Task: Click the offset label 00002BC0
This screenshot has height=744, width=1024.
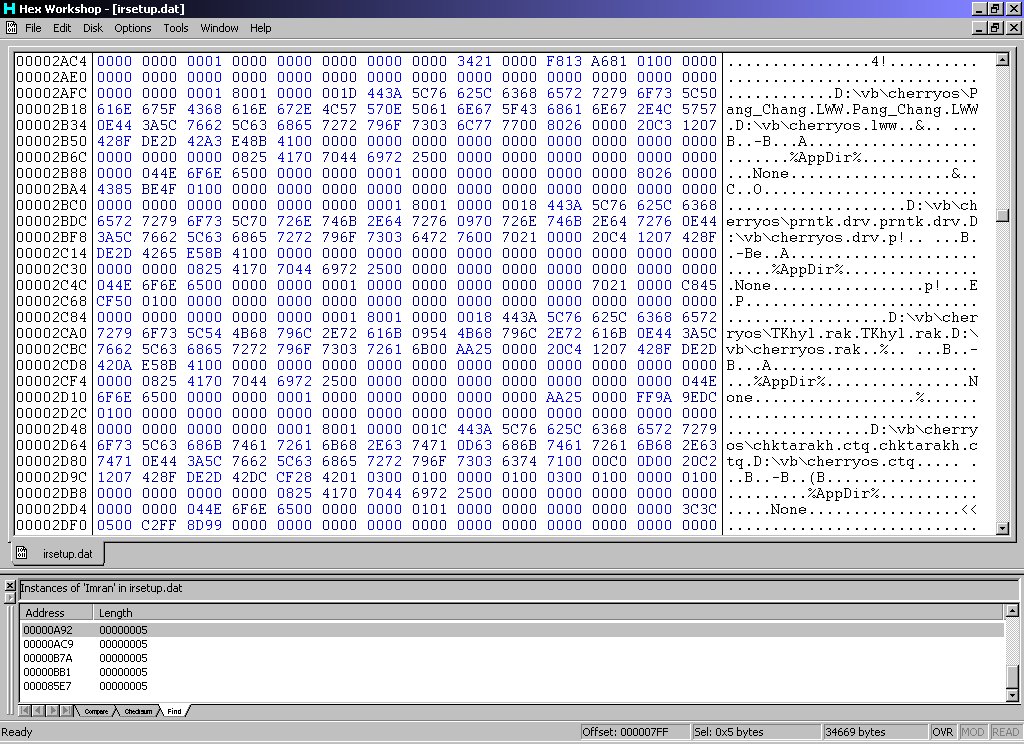Action: coord(52,205)
